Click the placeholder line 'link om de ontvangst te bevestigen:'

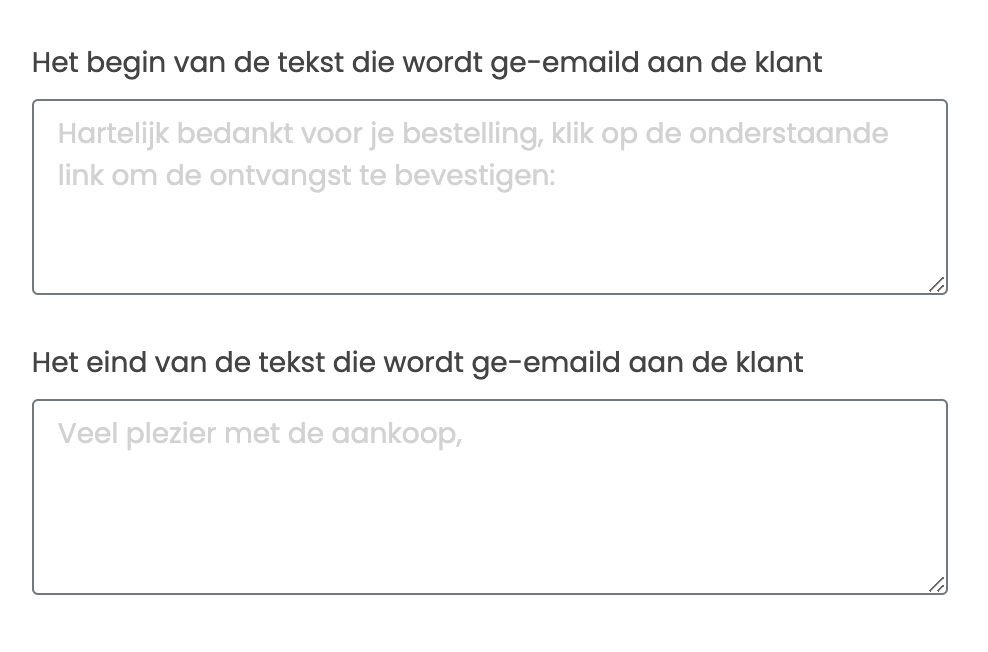tap(306, 176)
